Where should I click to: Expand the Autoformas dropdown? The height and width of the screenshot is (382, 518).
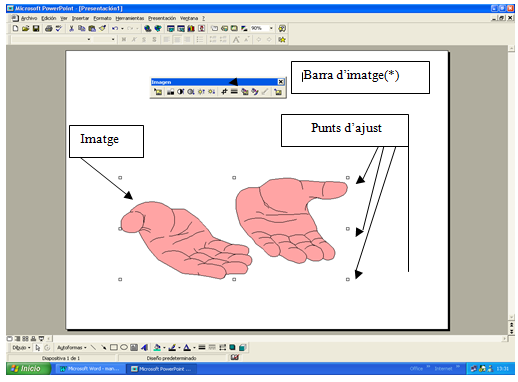[x=72, y=348]
